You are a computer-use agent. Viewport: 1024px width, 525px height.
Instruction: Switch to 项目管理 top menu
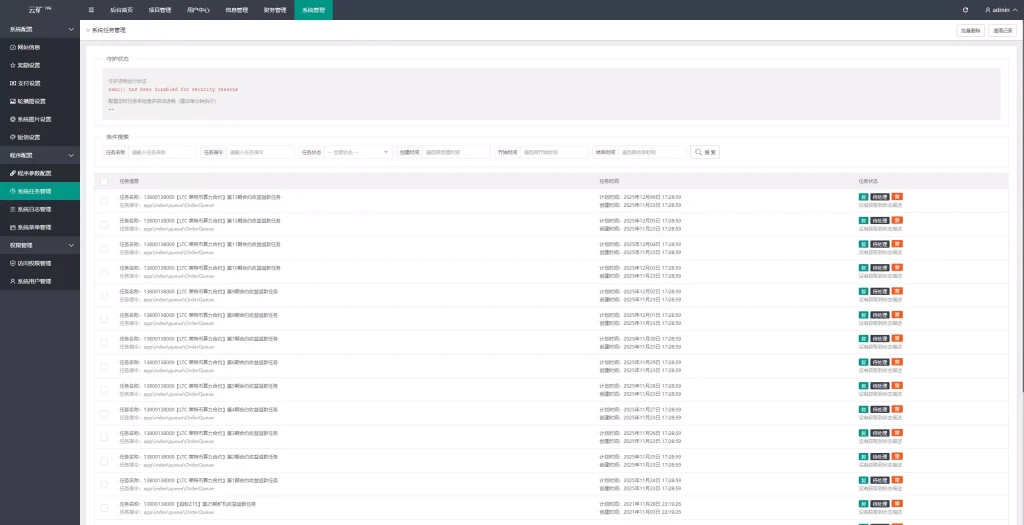(159, 10)
